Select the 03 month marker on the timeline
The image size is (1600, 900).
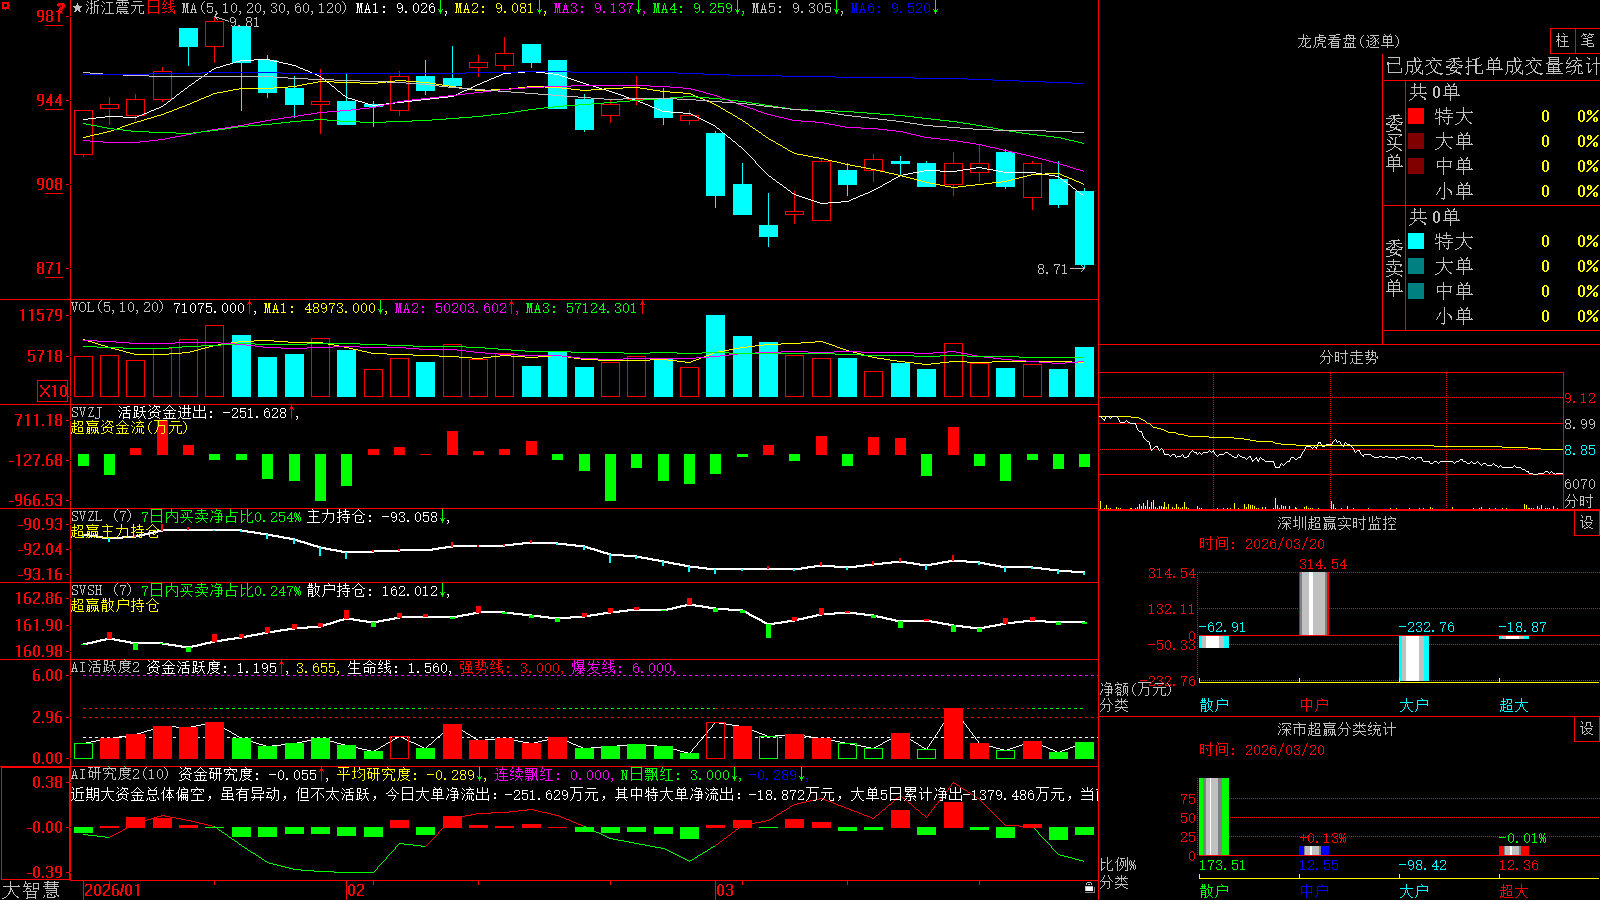[725, 890]
